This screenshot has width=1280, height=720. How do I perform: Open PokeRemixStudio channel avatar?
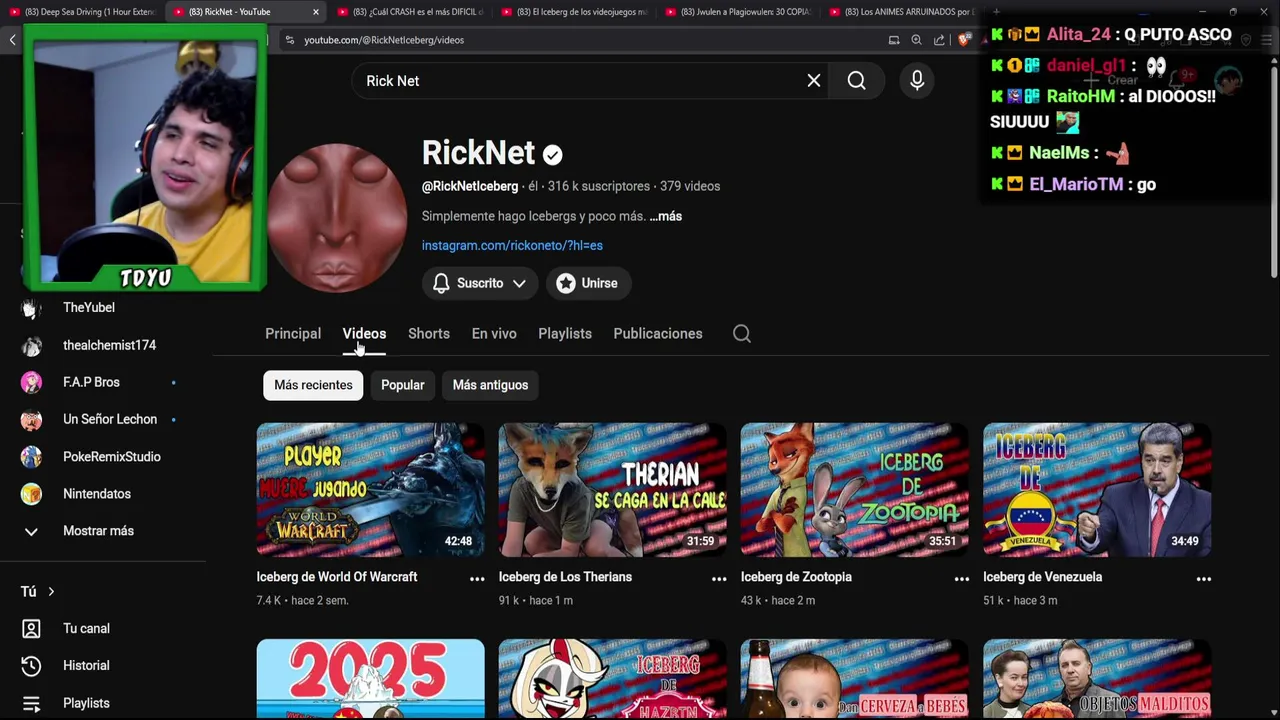coord(31,457)
